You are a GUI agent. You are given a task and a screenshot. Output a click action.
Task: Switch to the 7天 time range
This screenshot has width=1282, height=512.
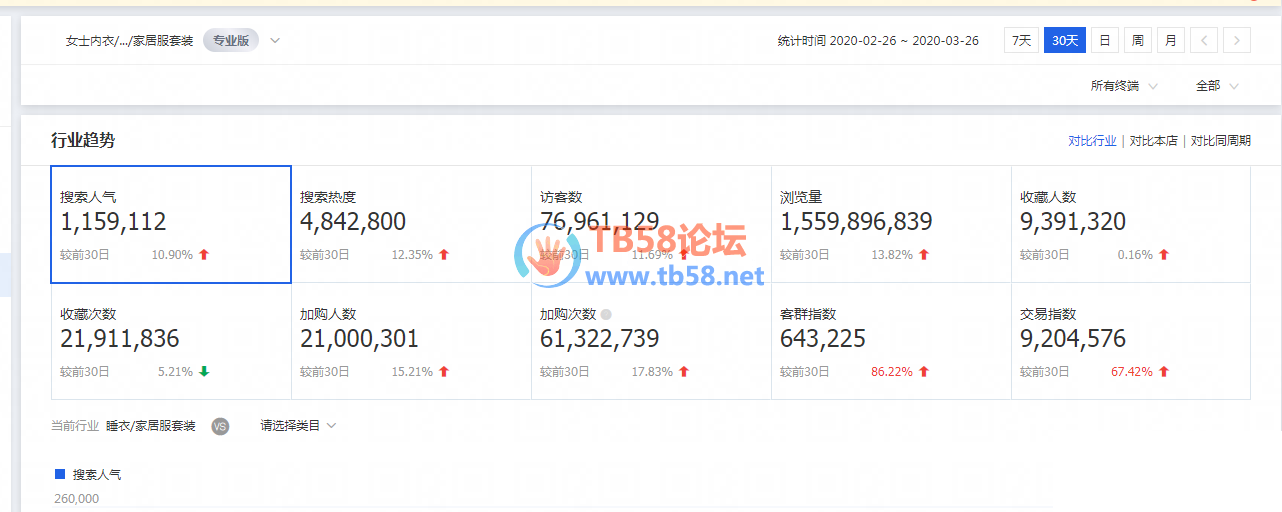1021,41
